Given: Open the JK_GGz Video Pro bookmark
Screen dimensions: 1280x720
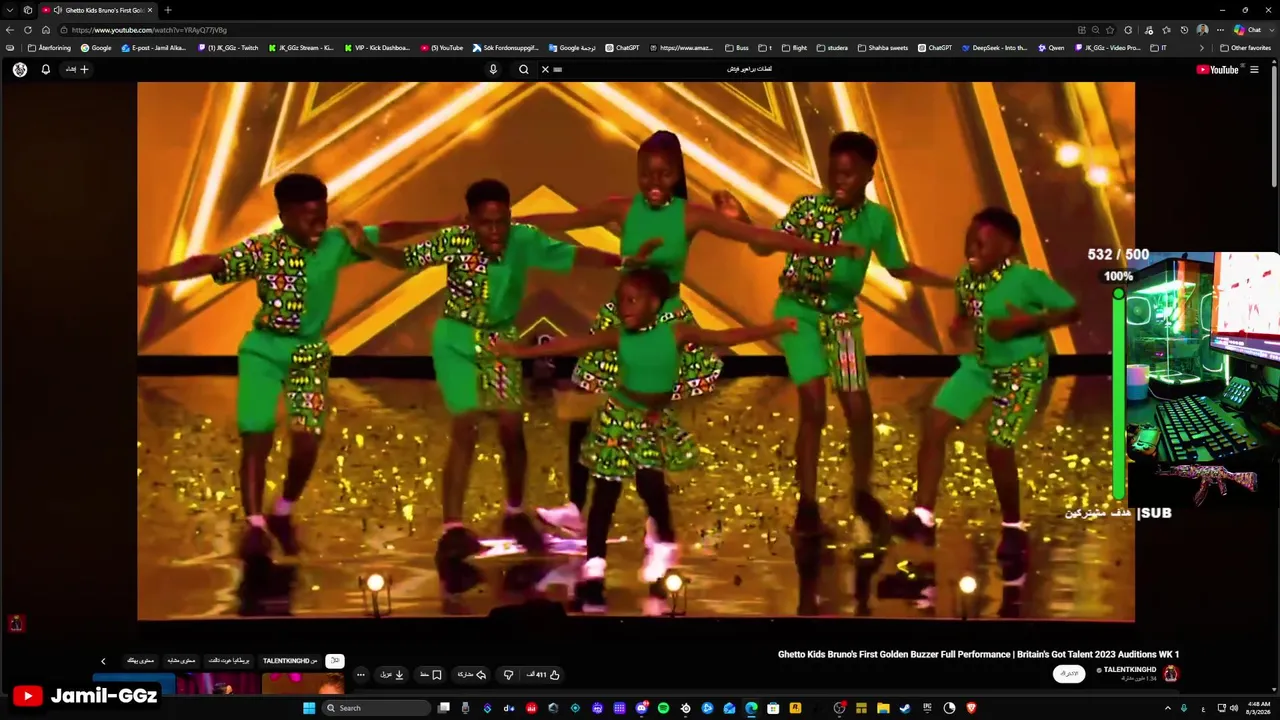Looking at the screenshot, I should point(1108,48).
